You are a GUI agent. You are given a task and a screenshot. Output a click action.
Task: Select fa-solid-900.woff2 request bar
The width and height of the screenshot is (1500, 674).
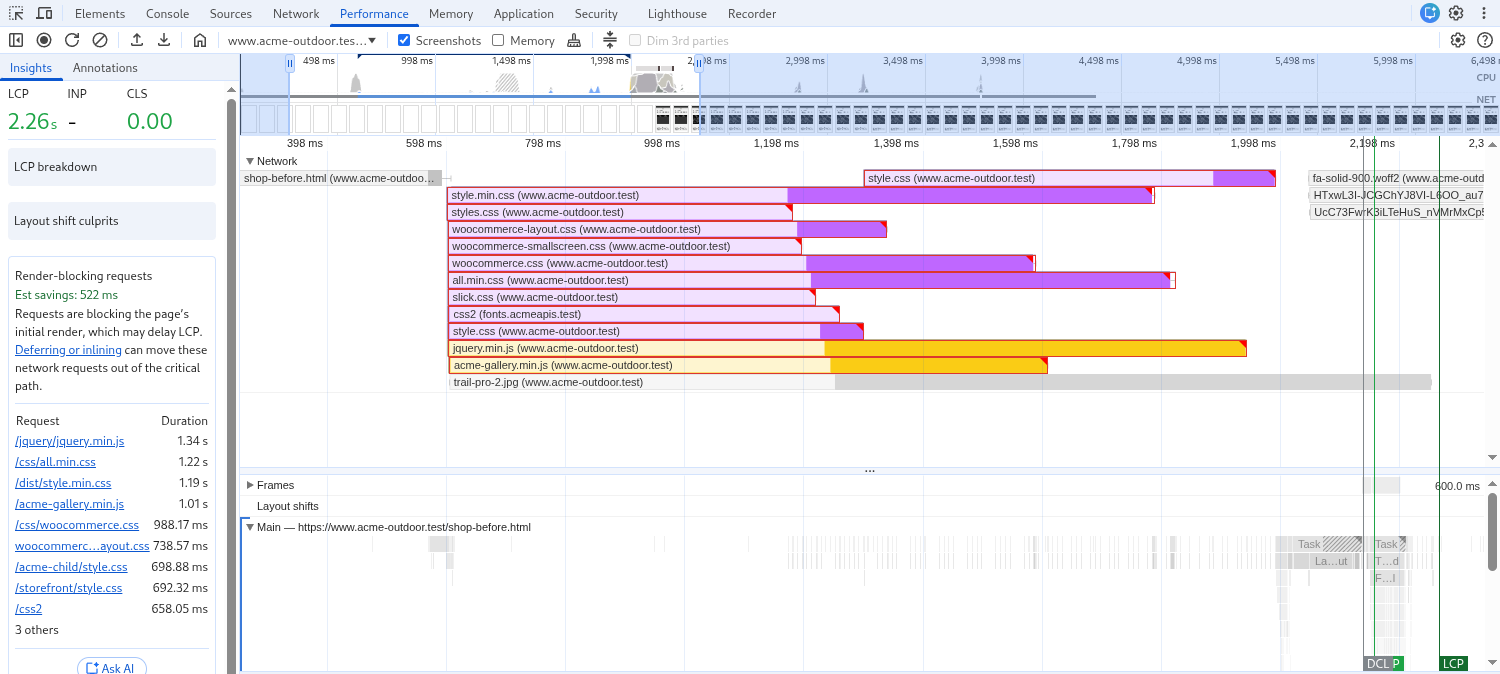coord(1397,178)
